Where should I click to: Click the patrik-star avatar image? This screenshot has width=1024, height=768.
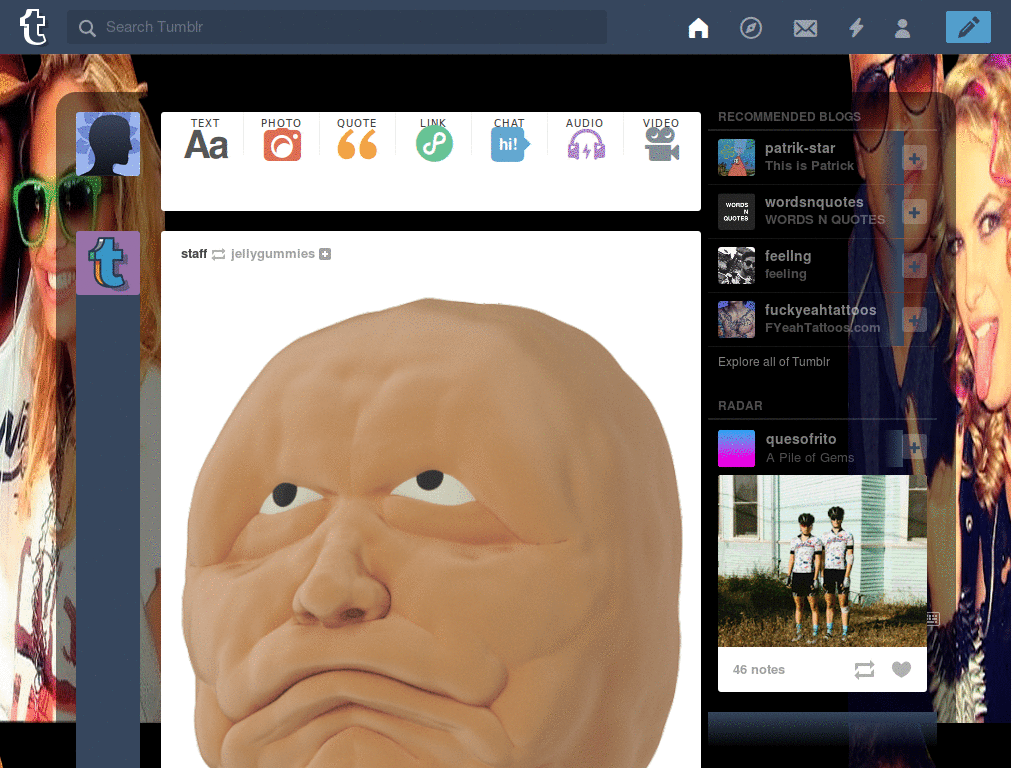pyautogui.click(x=736, y=157)
